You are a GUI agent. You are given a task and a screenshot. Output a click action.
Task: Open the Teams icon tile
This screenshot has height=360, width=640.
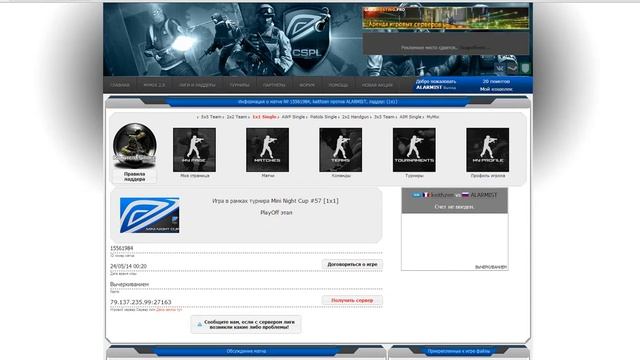click(x=340, y=150)
